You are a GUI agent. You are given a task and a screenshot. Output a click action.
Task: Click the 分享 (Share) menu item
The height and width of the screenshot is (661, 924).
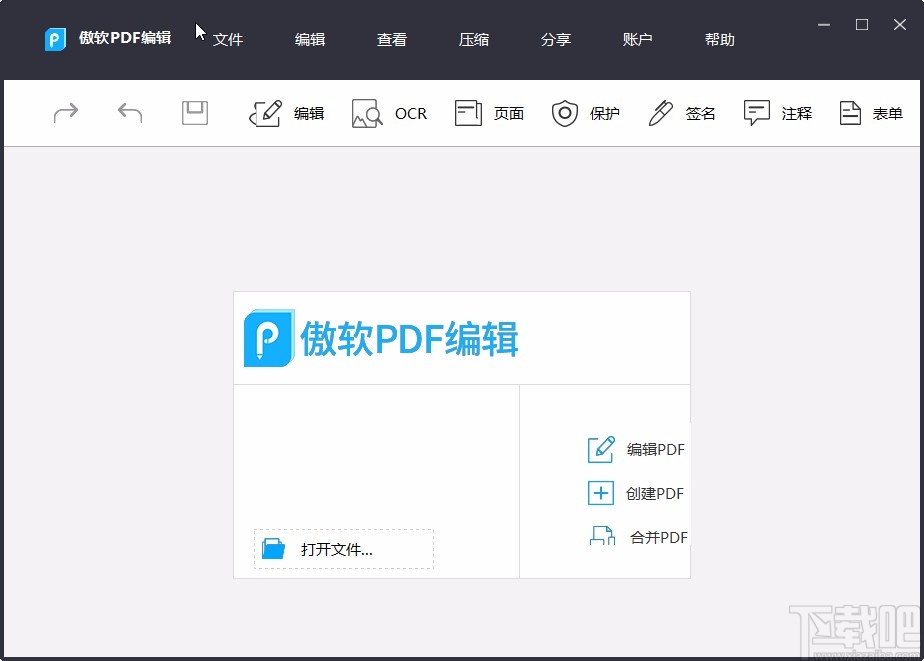click(x=556, y=40)
